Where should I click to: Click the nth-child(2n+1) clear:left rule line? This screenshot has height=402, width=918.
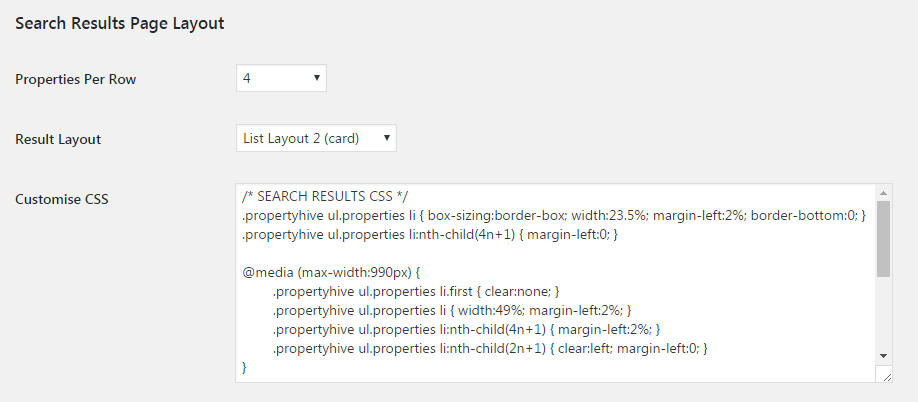tap(490, 349)
